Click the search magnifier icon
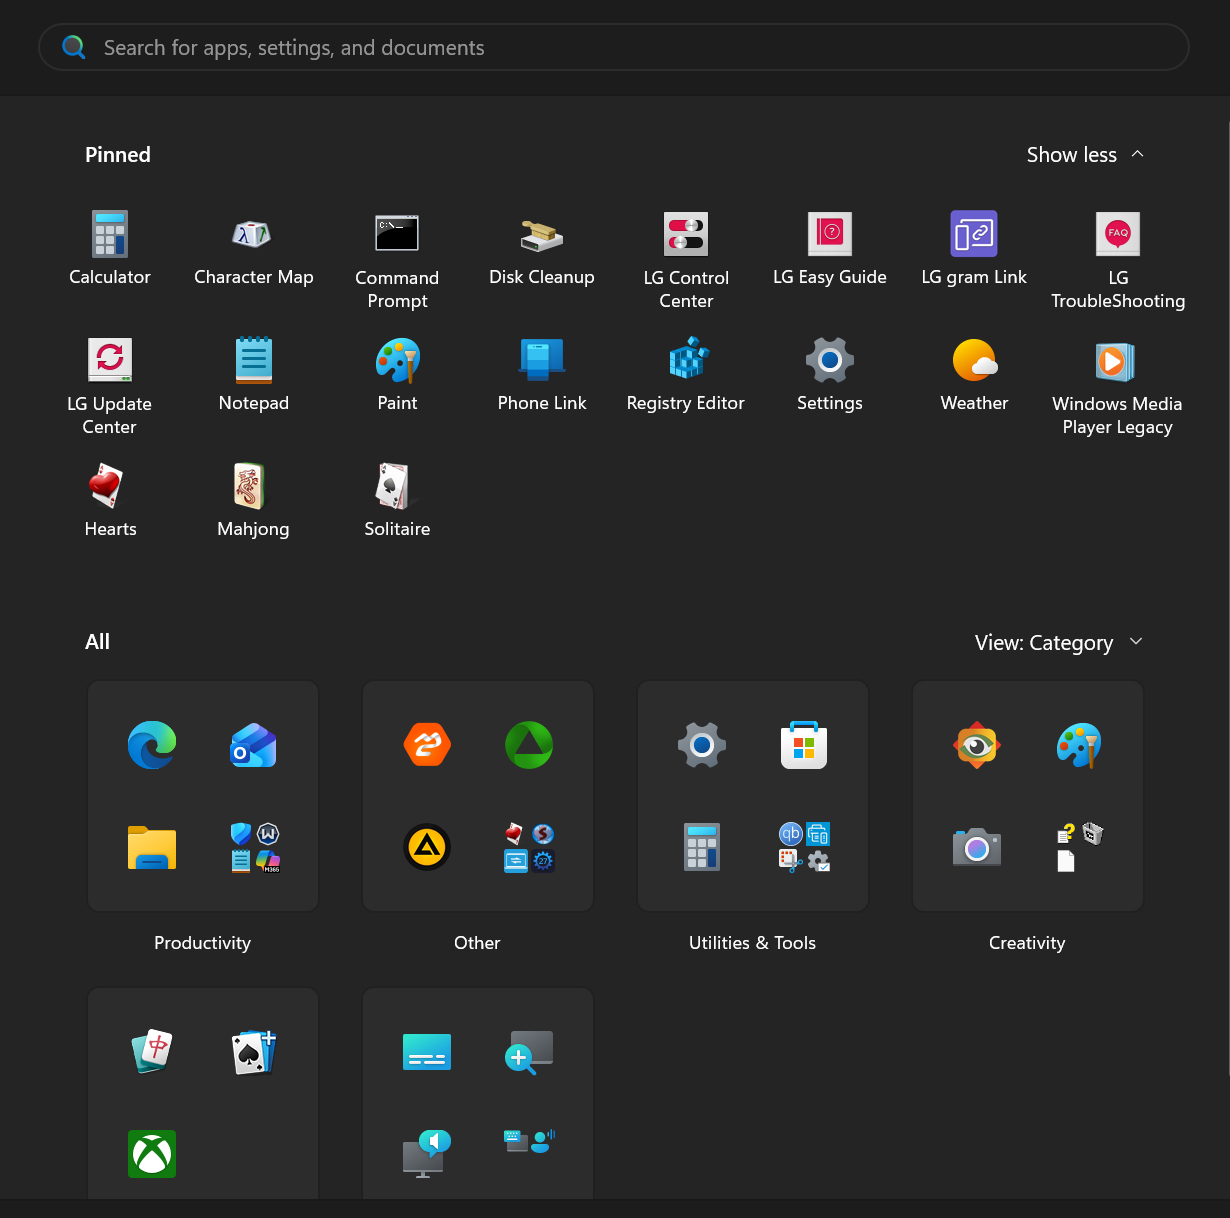1230x1218 pixels. (74, 47)
